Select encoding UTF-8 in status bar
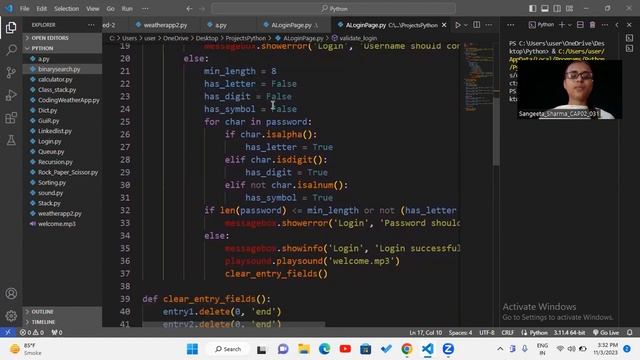The image size is (640, 360). [487, 332]
